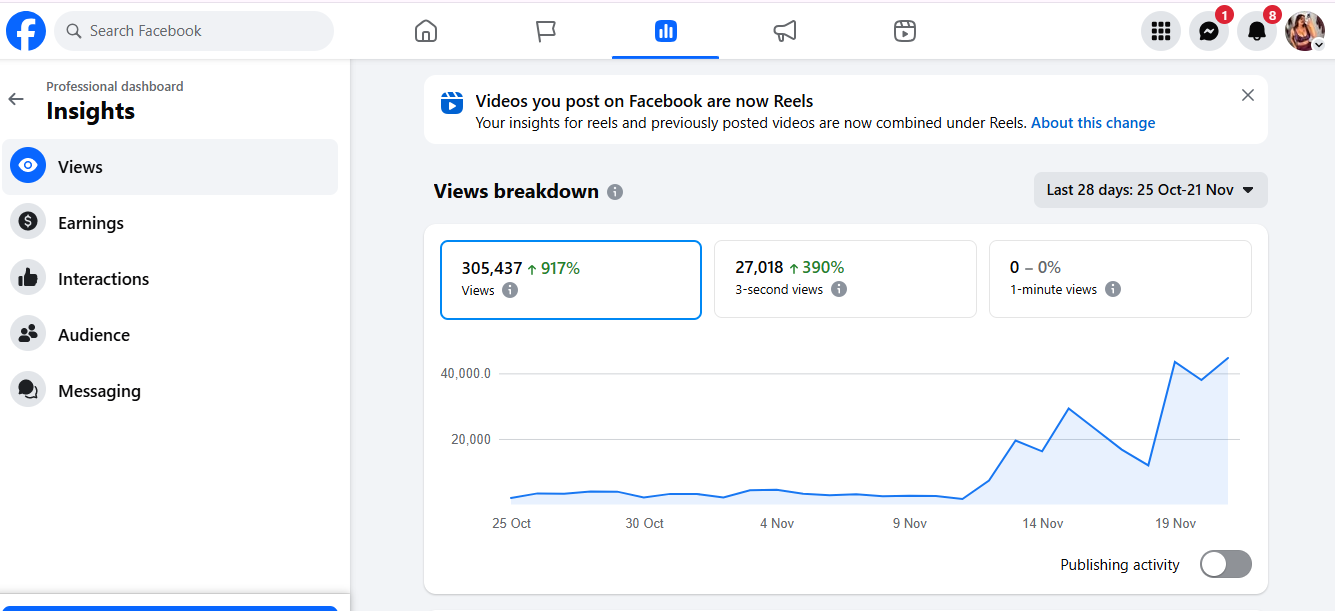Select Earnings in the Insights sidebar

pyautogui.click(x=90, y=223)
